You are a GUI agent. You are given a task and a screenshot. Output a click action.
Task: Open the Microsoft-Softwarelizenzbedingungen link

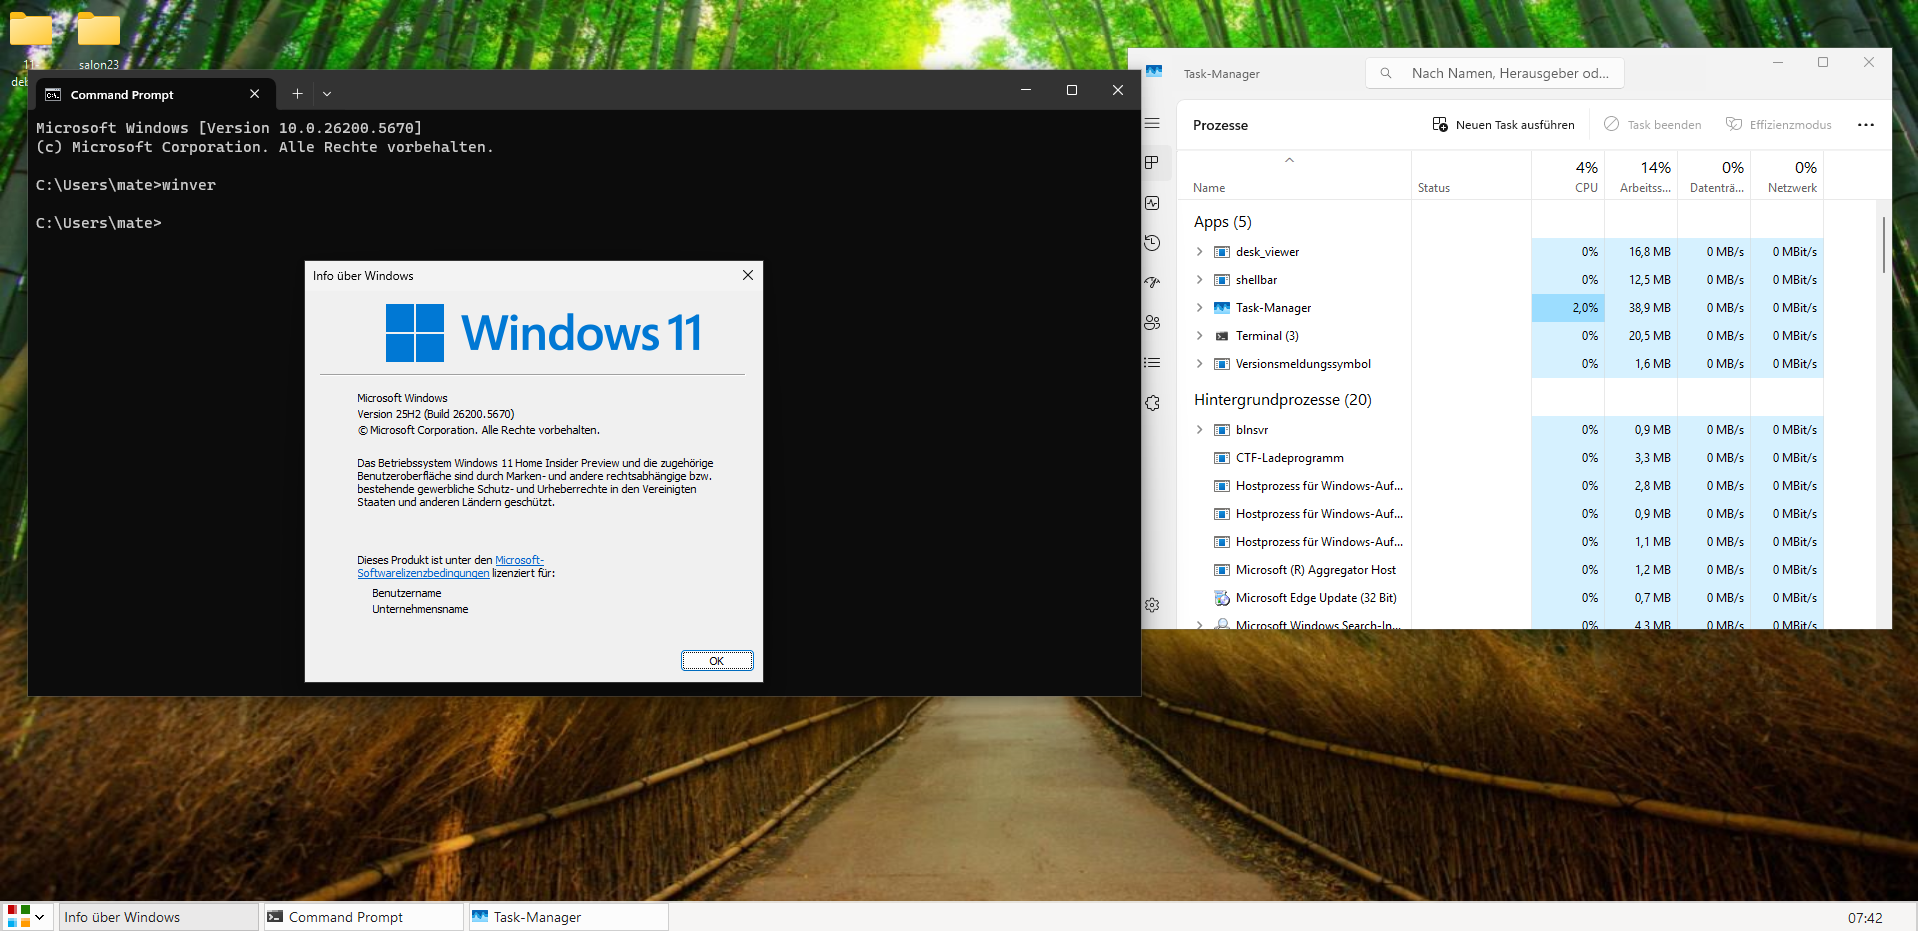coord(450,567)
